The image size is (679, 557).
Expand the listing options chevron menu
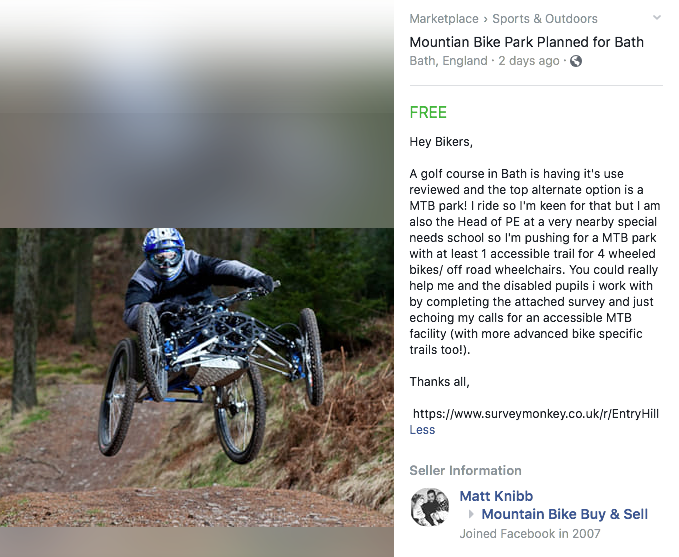(x=657, y=18)
